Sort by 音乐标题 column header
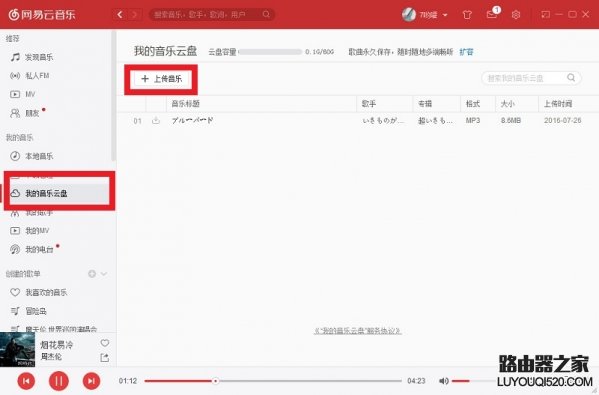Image resolution: width=599 pixels, height=395 pixels. click(185, 104)
